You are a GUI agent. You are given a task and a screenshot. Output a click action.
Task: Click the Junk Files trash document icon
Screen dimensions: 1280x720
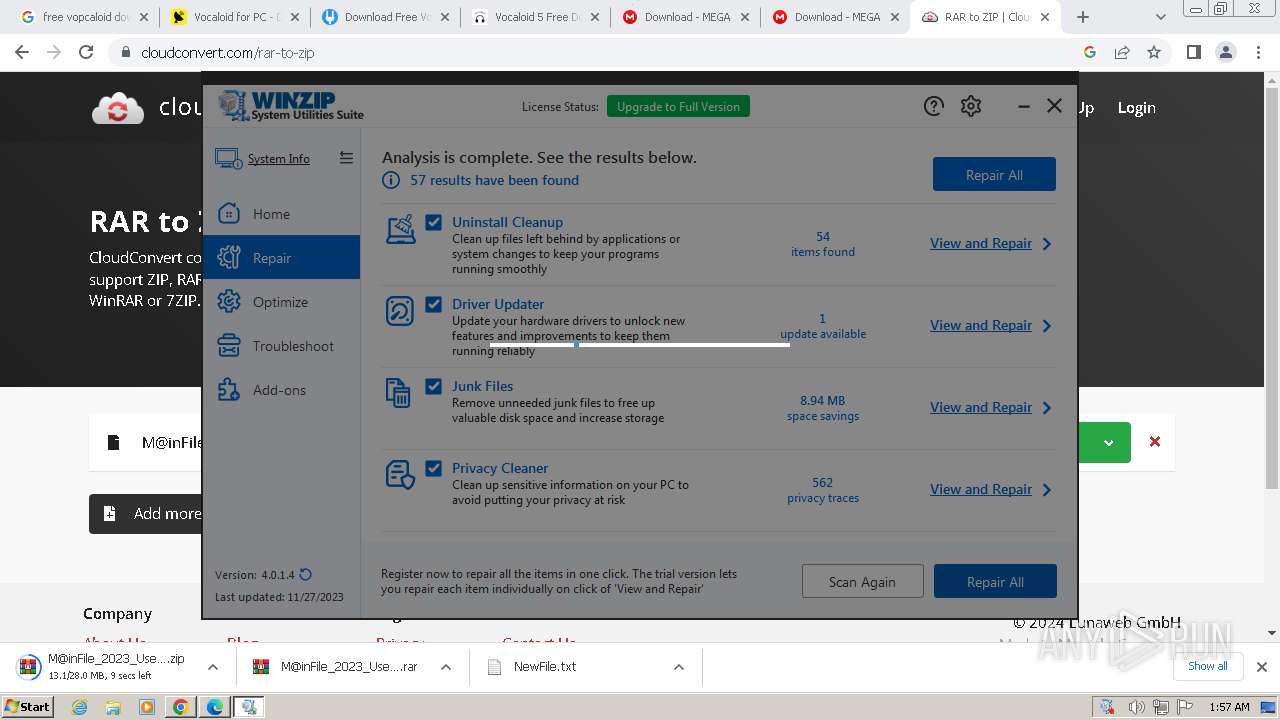(x=398, y=393)
